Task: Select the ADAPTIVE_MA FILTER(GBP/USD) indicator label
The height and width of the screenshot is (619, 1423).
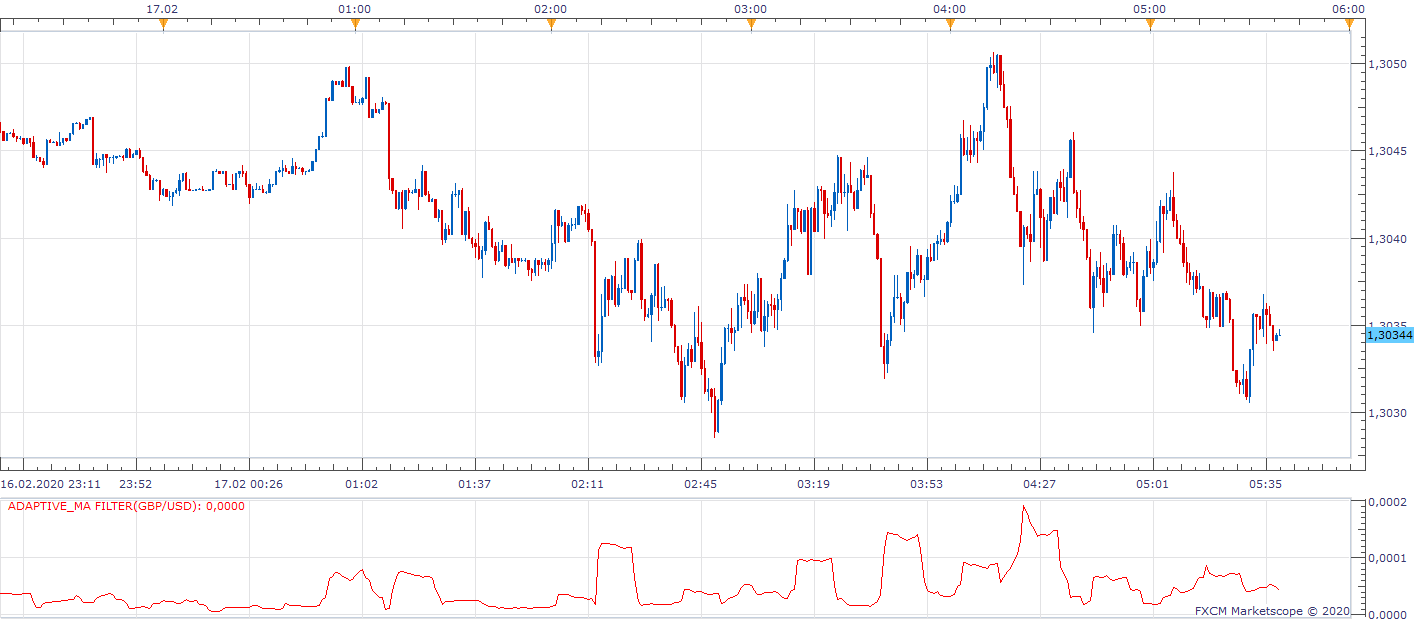Action: 126,506
